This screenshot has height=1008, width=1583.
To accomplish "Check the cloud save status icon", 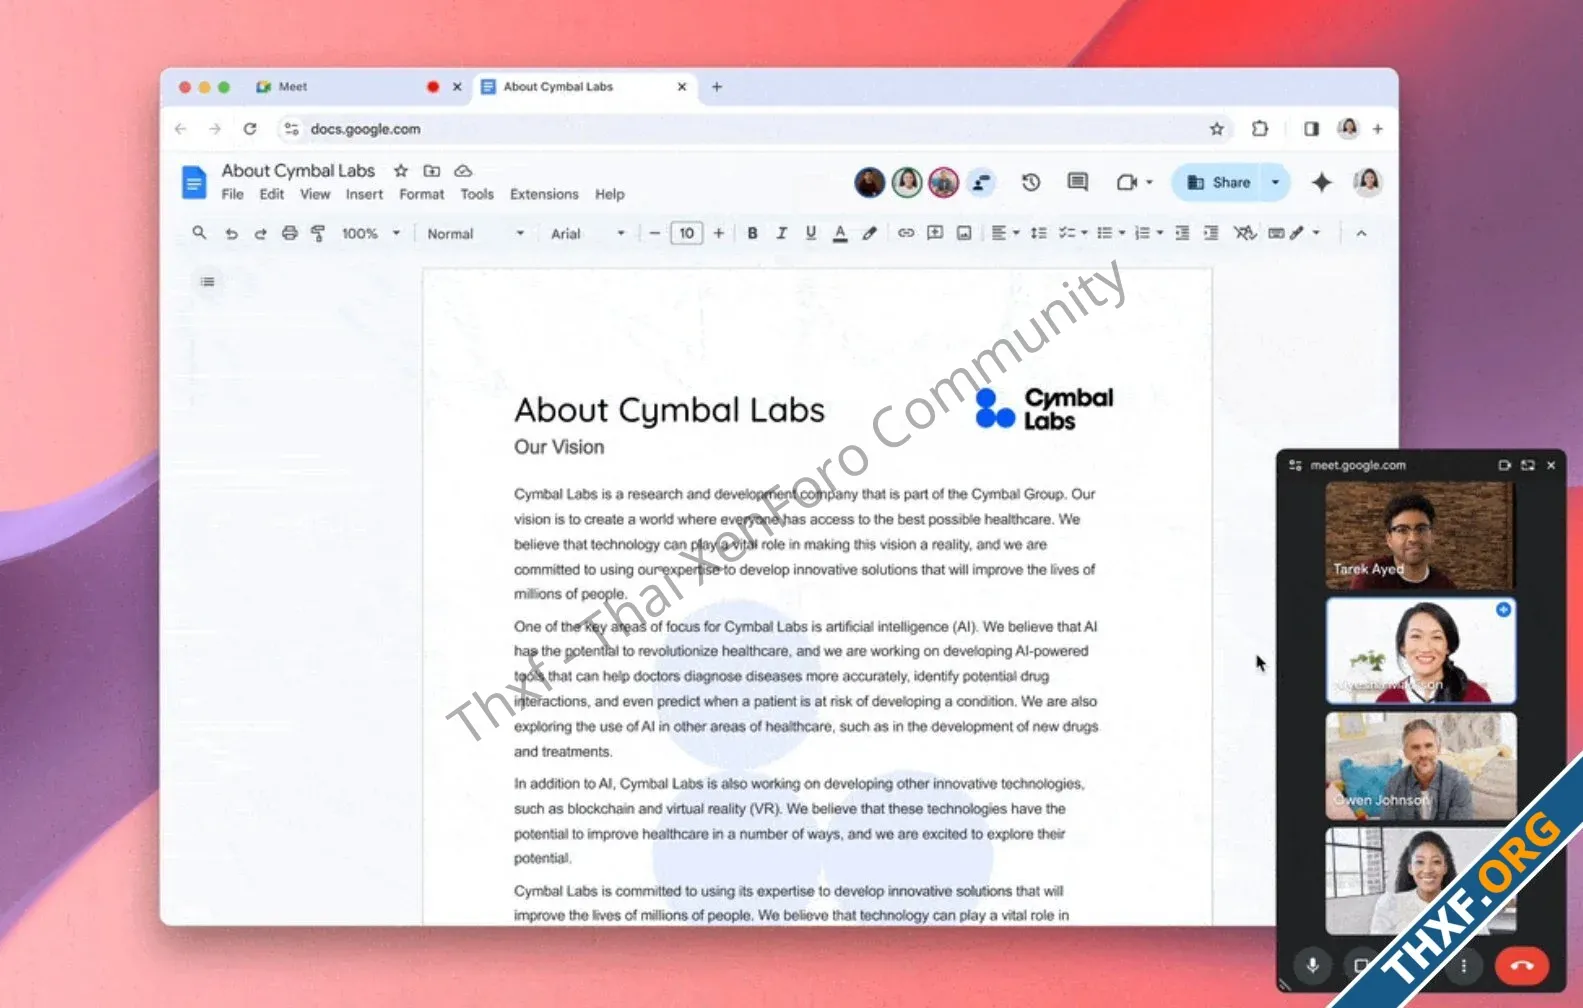I will tap(463, 171).
